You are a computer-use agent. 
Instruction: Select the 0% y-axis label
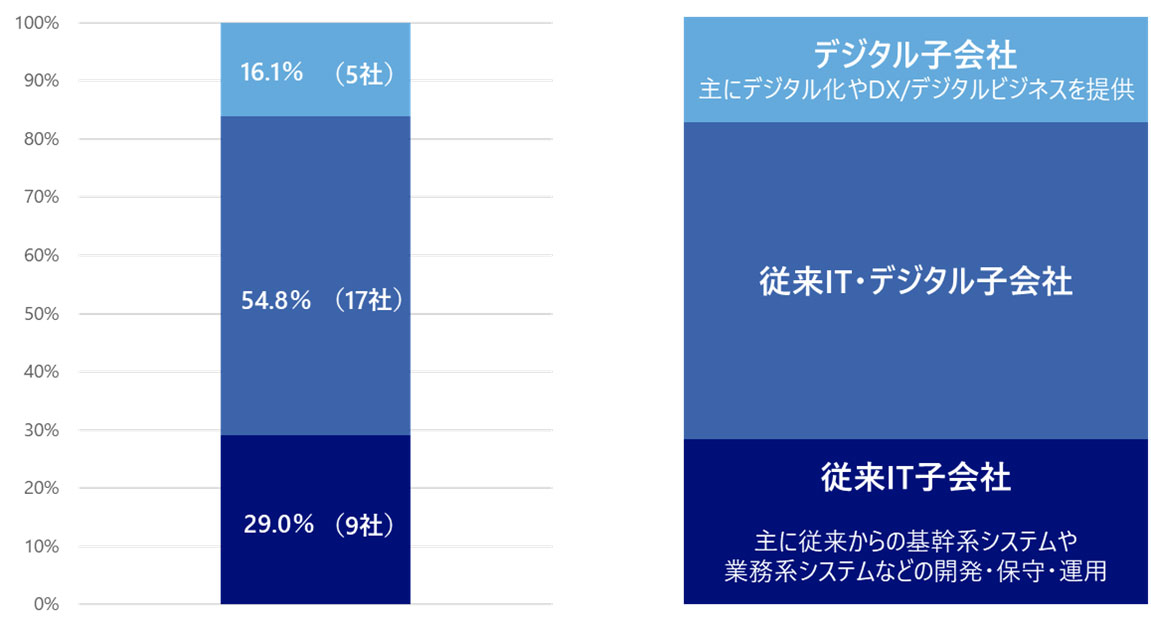[47, 604]
